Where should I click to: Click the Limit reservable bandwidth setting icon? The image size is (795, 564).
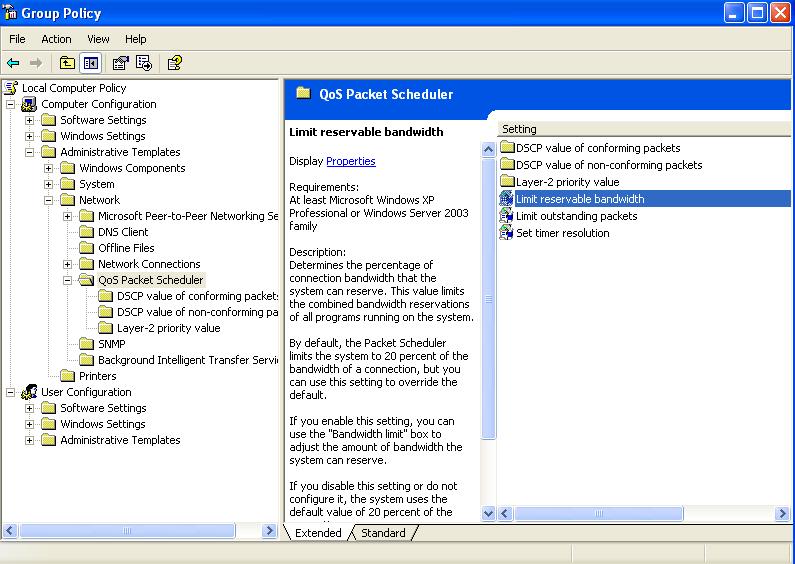click(x=506, y=199)
